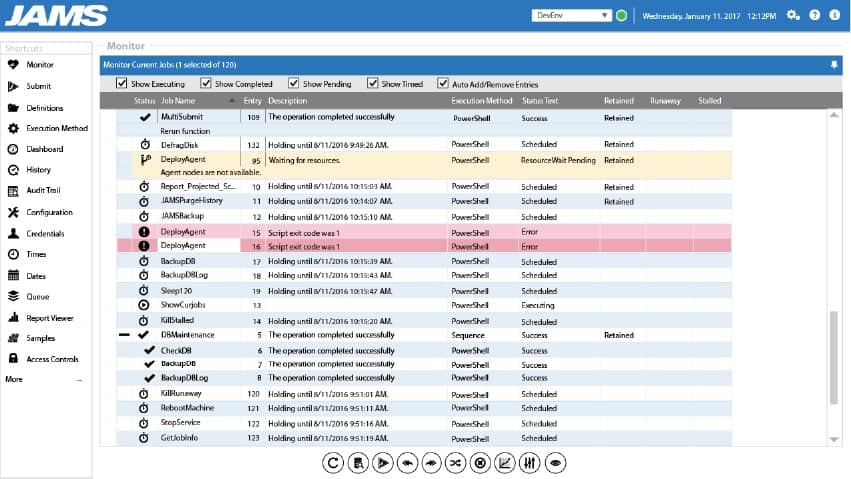Screen dimensions: 851x479
Task: Toggle the Show Completed checkbox
Action: (206, 84)
